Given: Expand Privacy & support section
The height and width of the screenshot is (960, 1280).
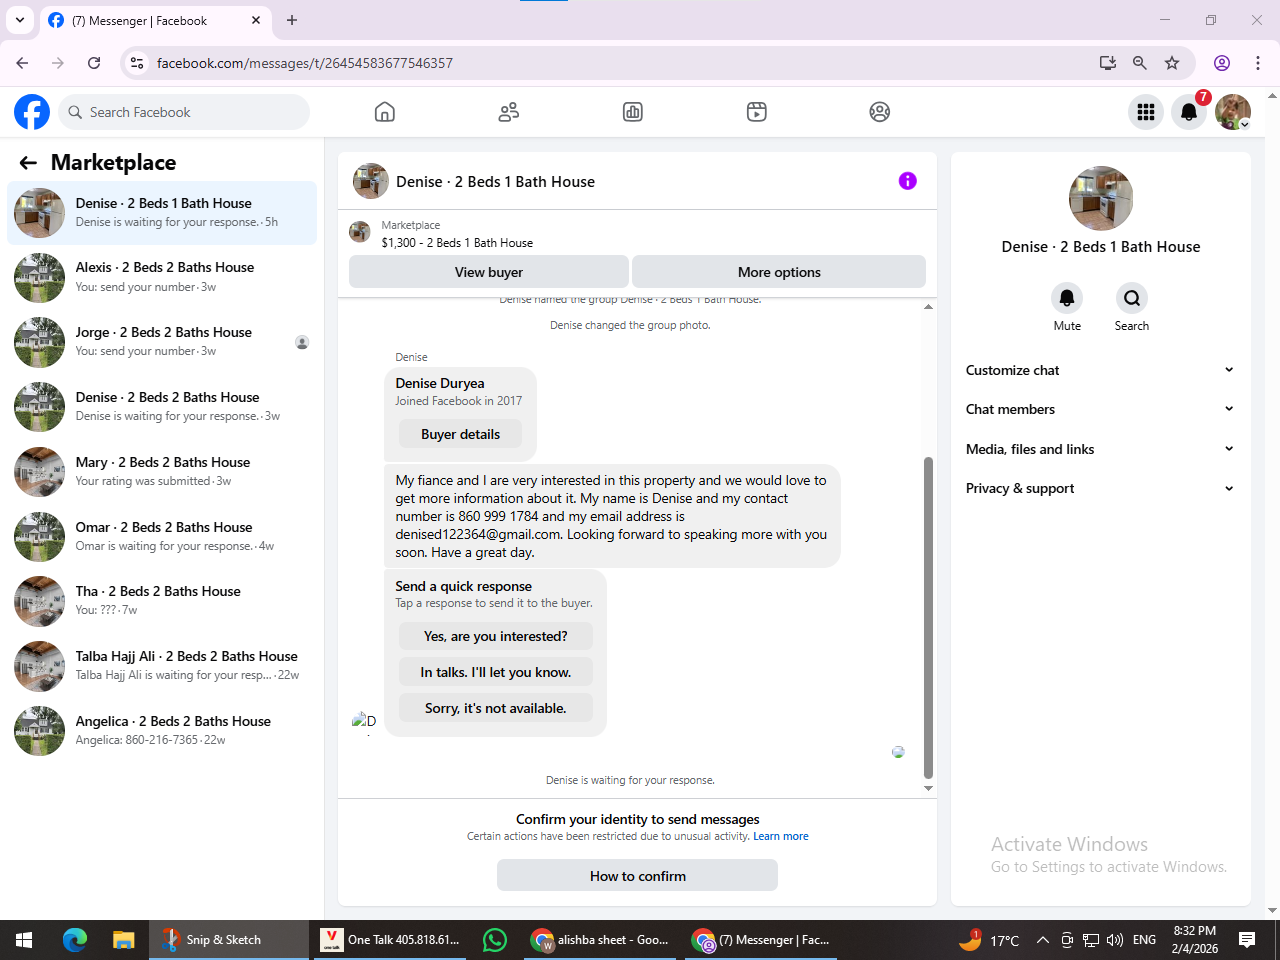Looking at the screenshot, I should [x=1100, y=488].
